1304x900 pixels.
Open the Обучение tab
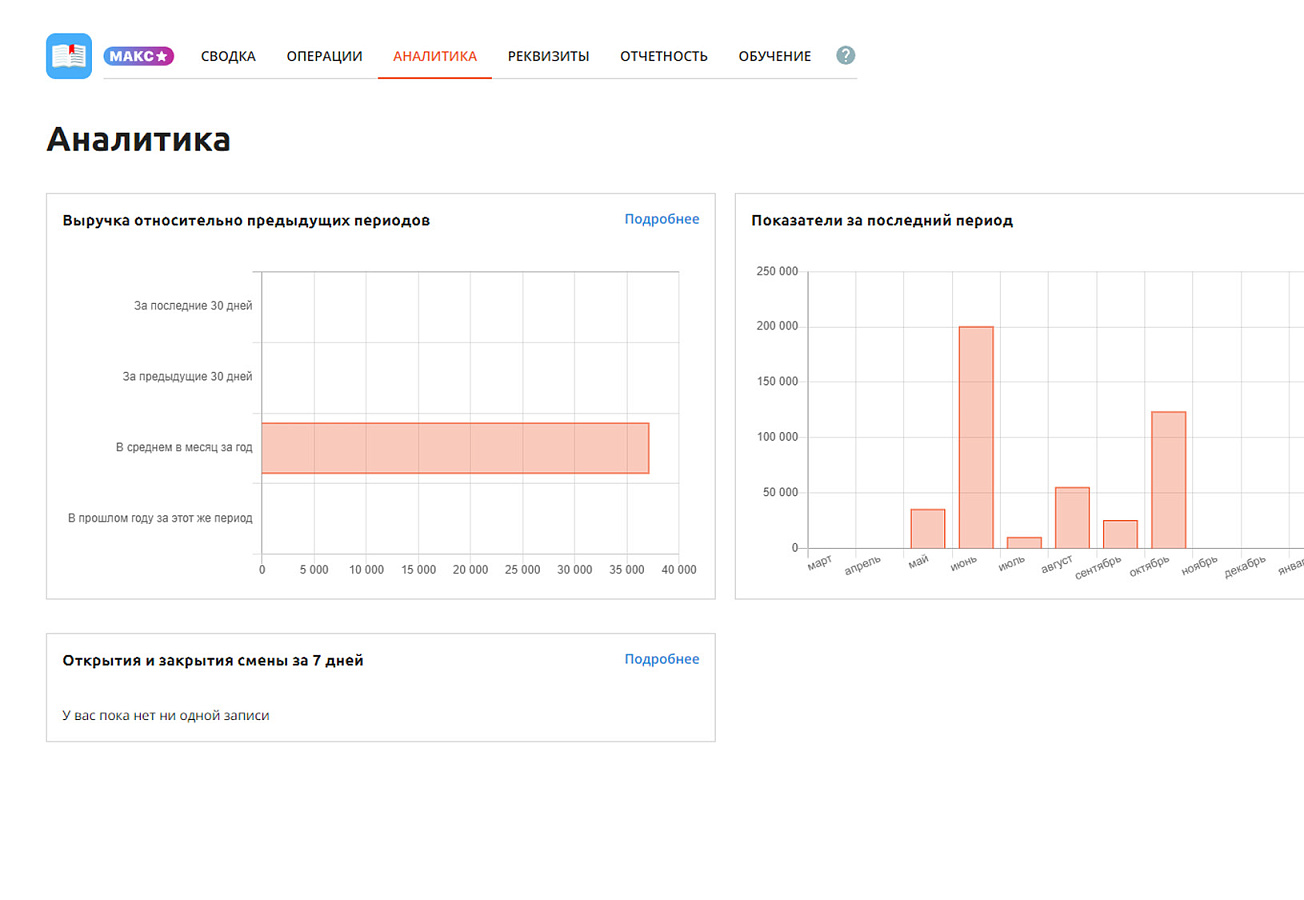coord(775,56)
